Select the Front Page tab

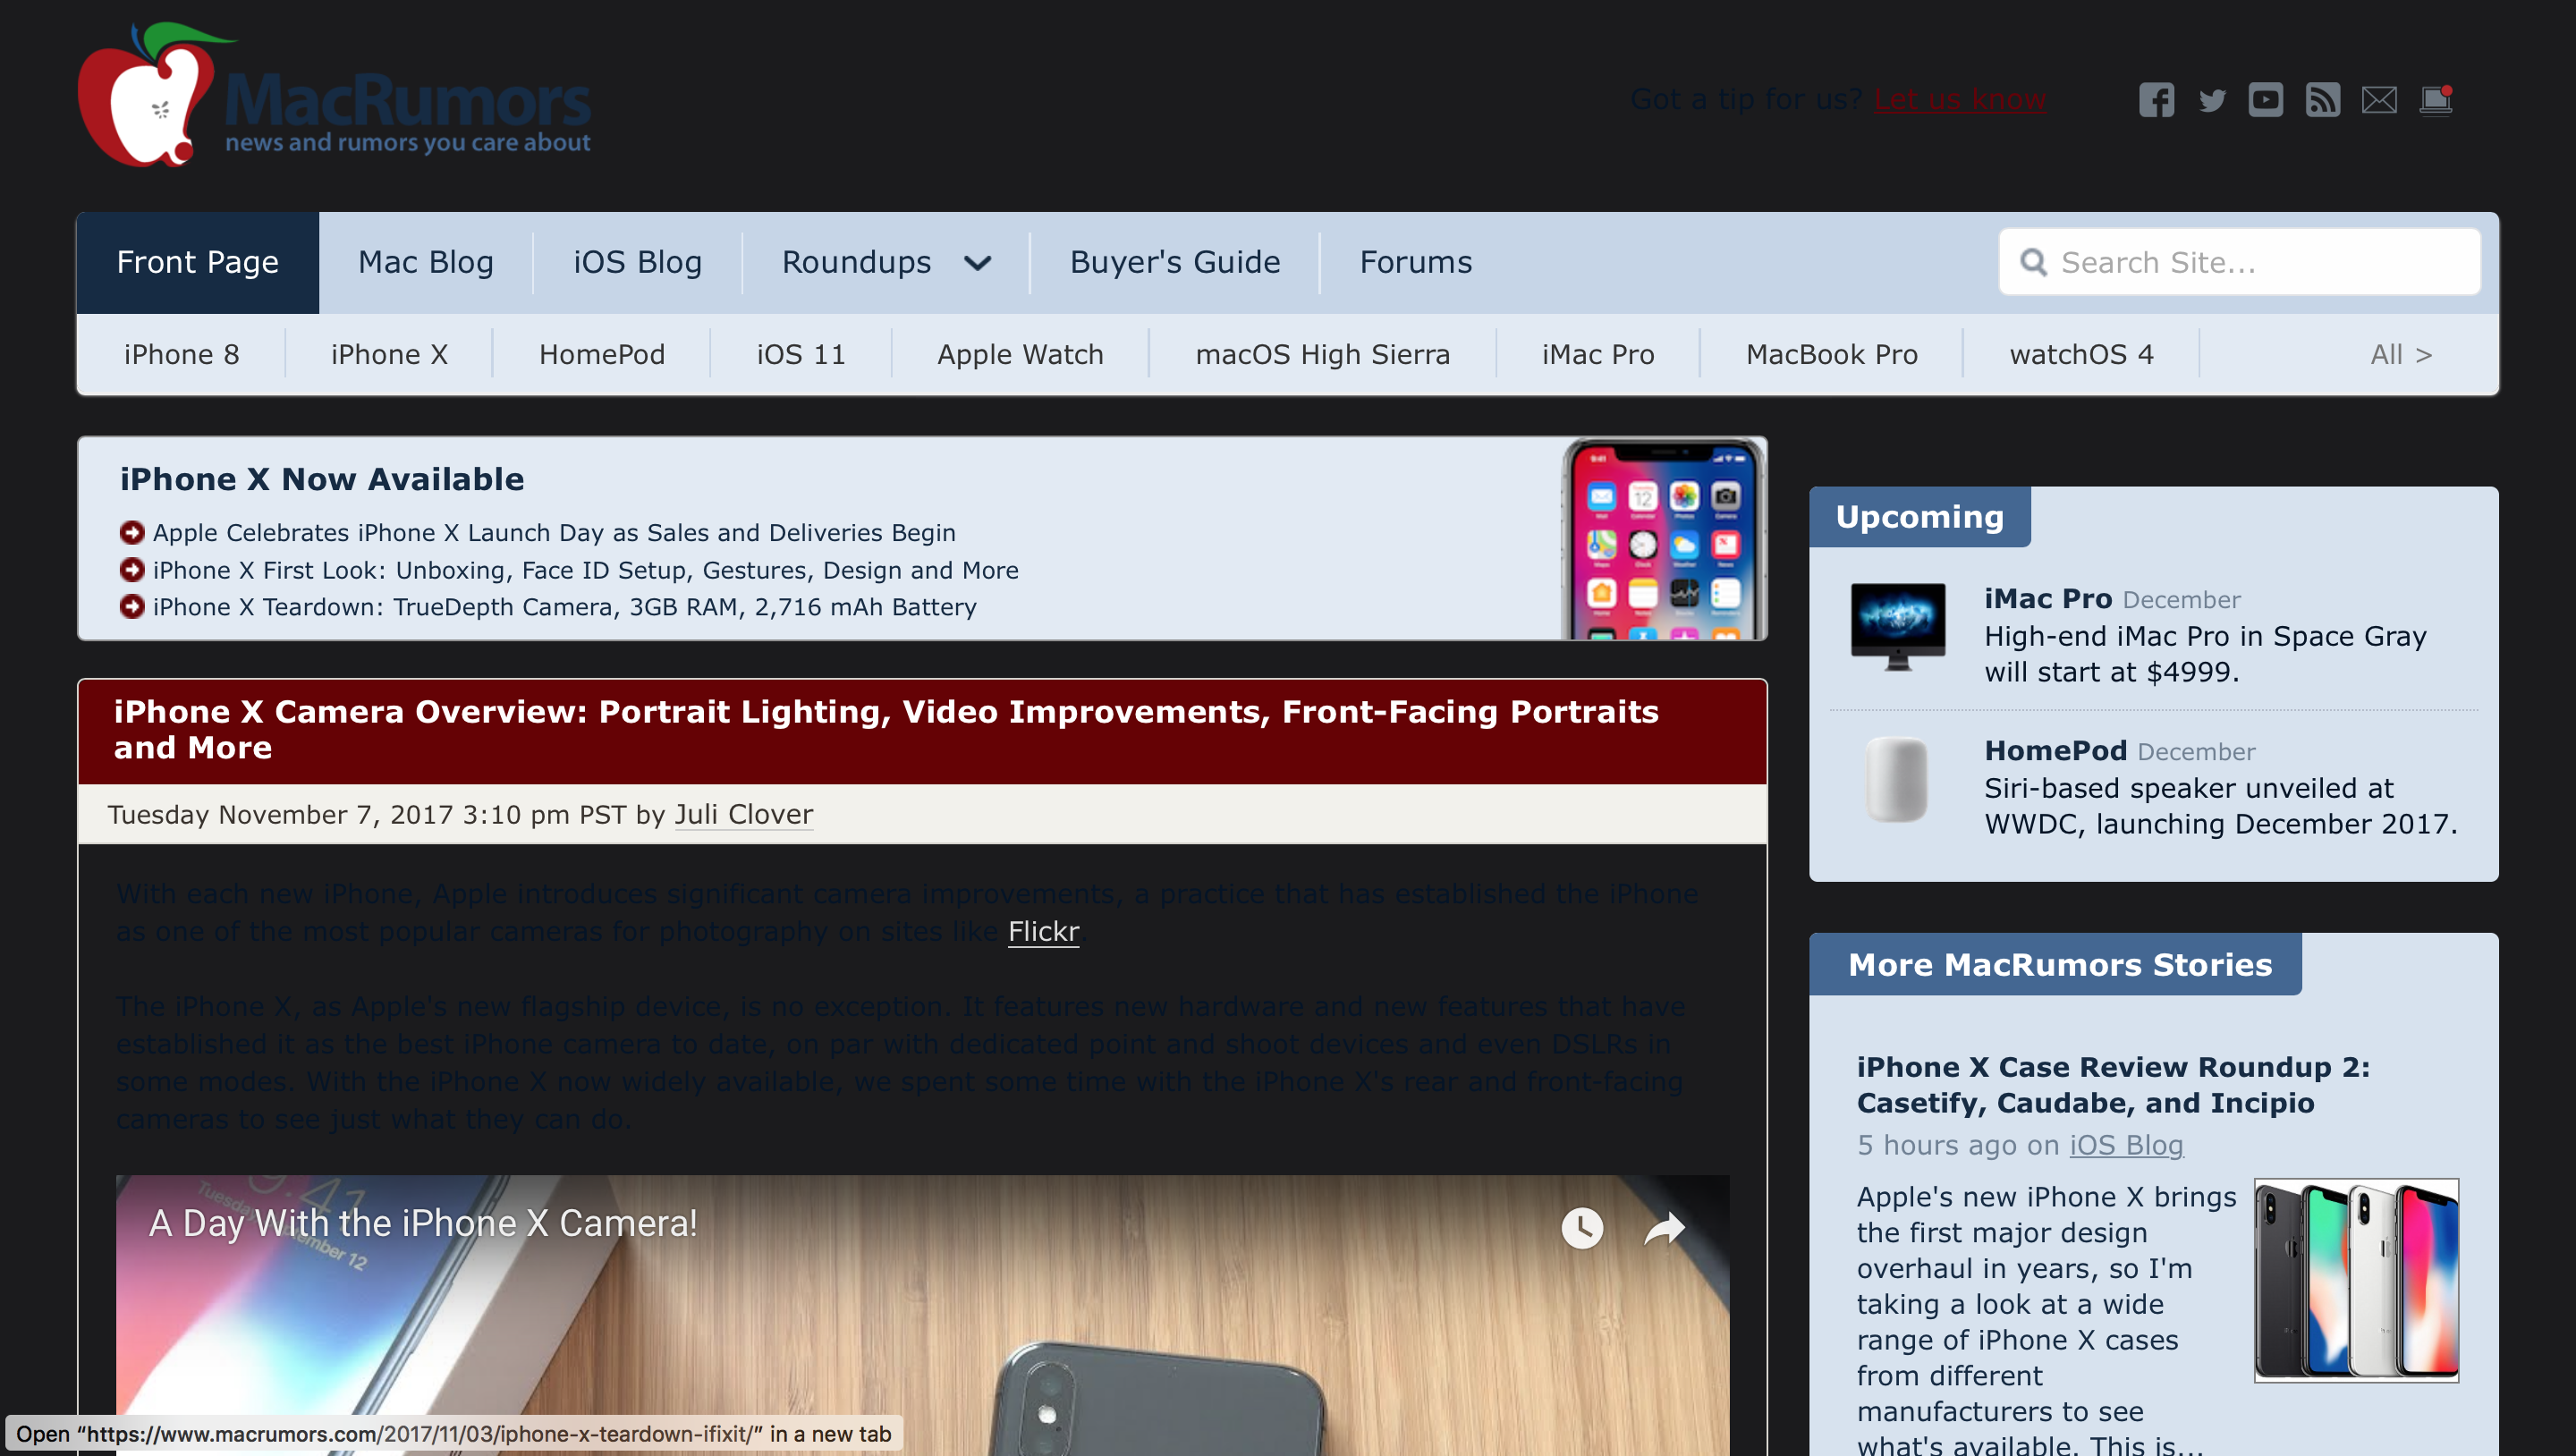click(198, 262)
